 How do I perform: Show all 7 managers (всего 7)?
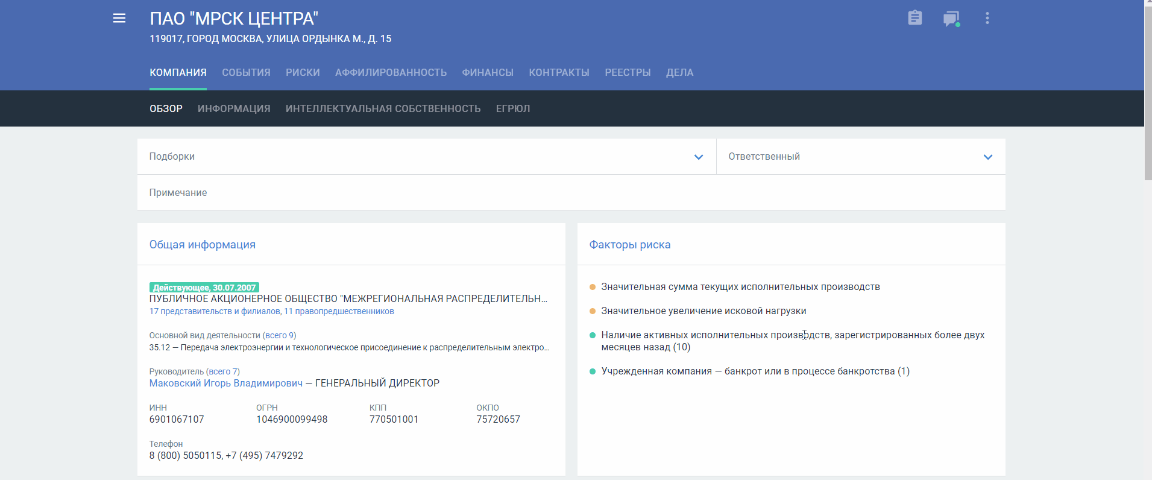point(223,371)
